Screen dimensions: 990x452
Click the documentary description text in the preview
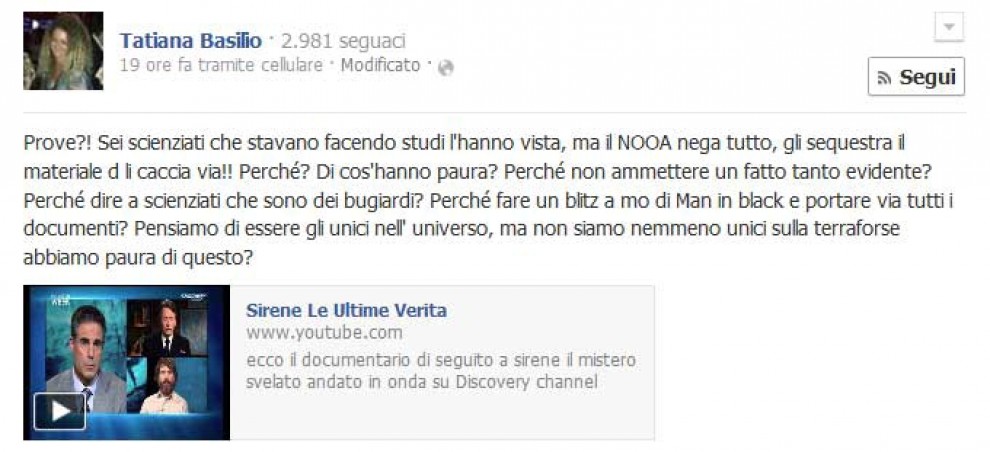click(x=441, y=371)
